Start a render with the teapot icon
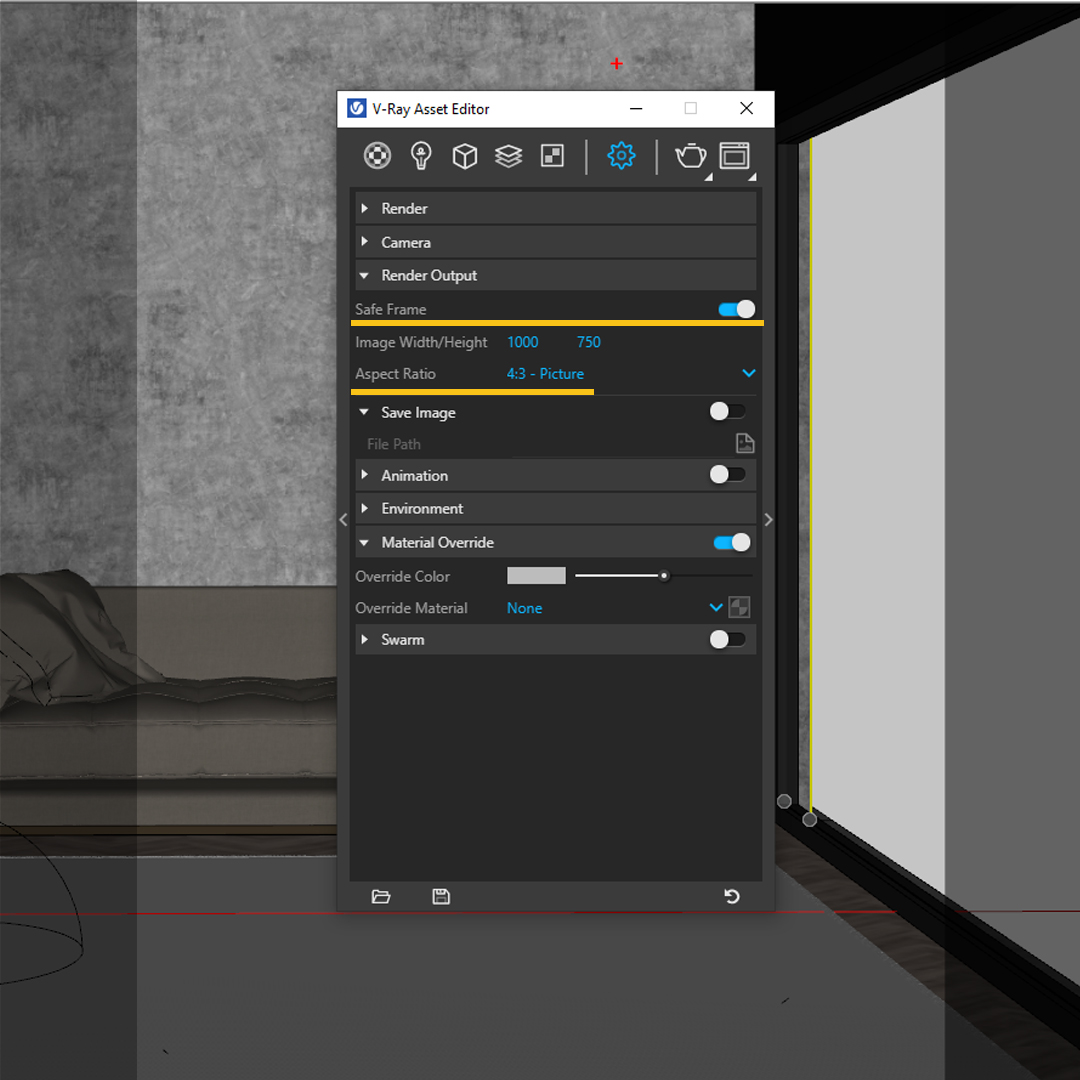 tap(690, 156)
